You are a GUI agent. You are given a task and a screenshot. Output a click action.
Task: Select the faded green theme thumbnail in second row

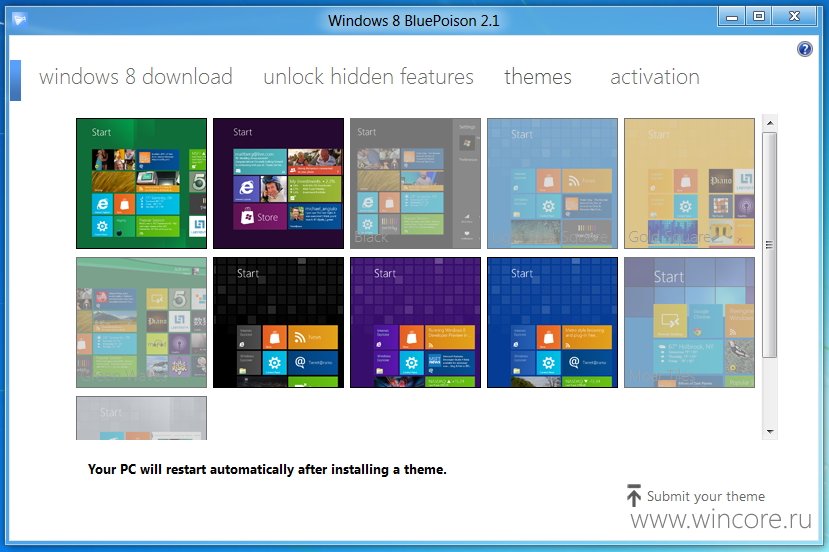click(141, 323)
